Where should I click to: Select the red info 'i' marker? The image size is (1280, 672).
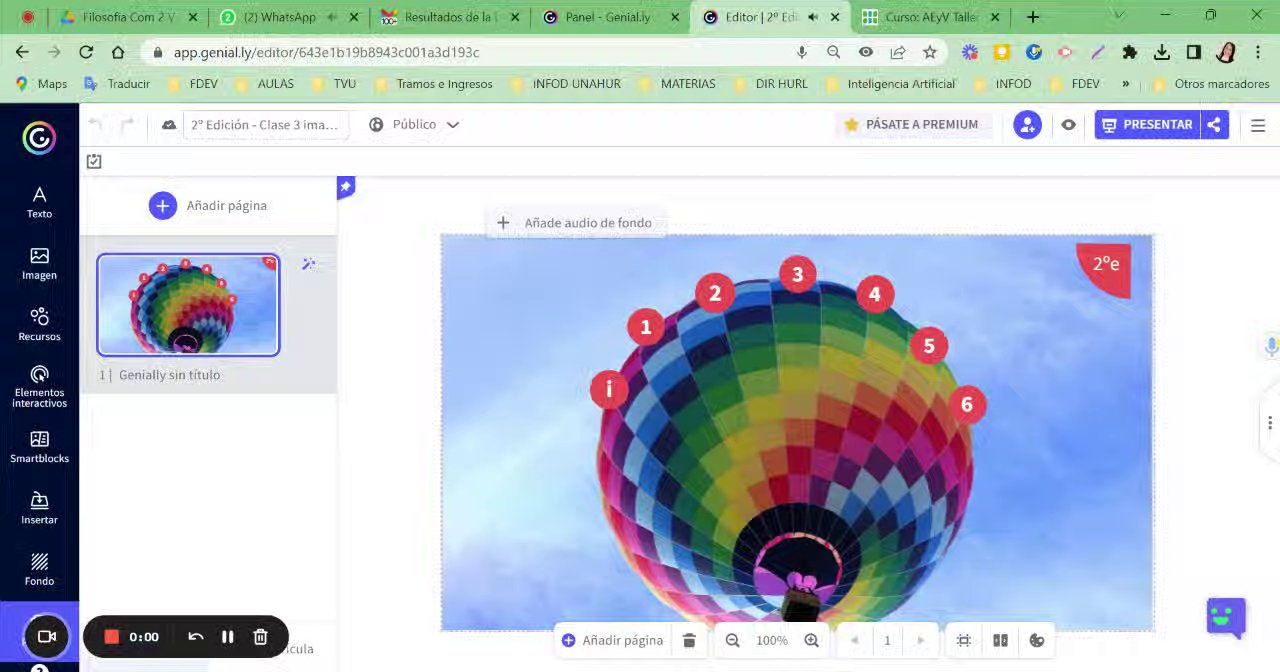tap(609, 389)
